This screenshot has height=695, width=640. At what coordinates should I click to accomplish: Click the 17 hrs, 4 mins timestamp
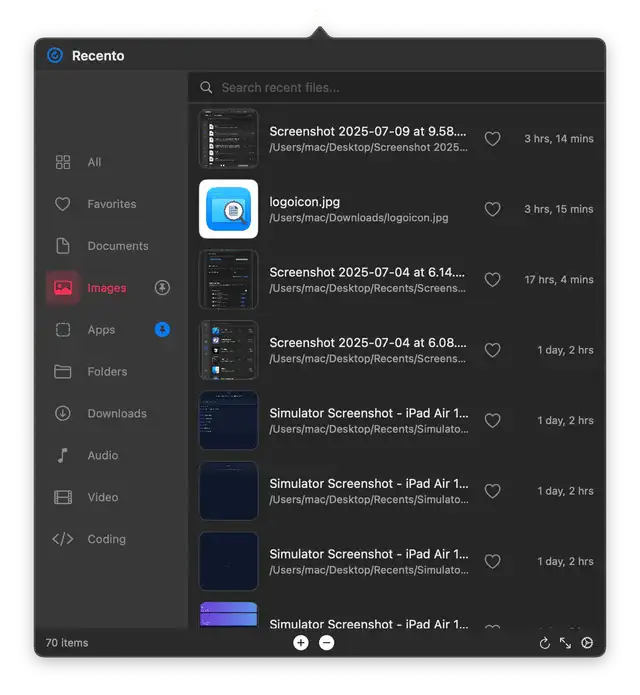coord(558,279)
